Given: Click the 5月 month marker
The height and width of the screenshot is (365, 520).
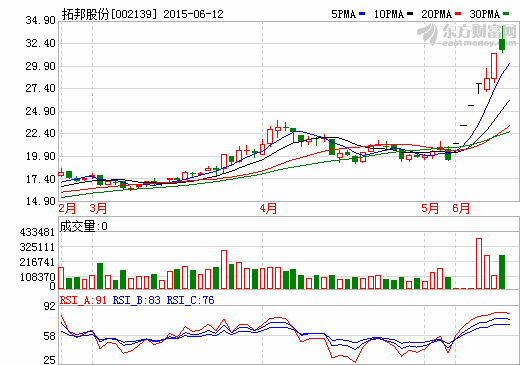Looking at the screenshot, I should point(430,208).
